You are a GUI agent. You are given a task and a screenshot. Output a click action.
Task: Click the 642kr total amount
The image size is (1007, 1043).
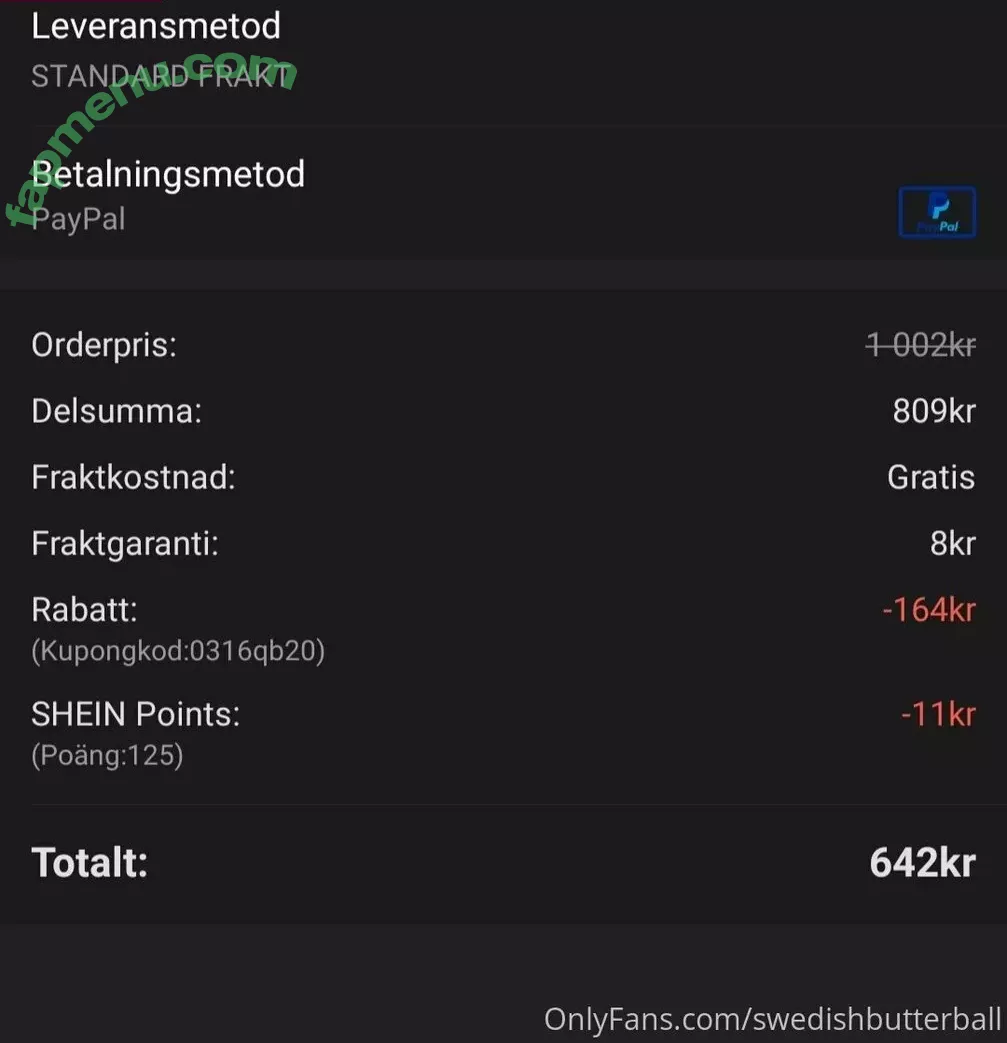[x=921, y=862]
